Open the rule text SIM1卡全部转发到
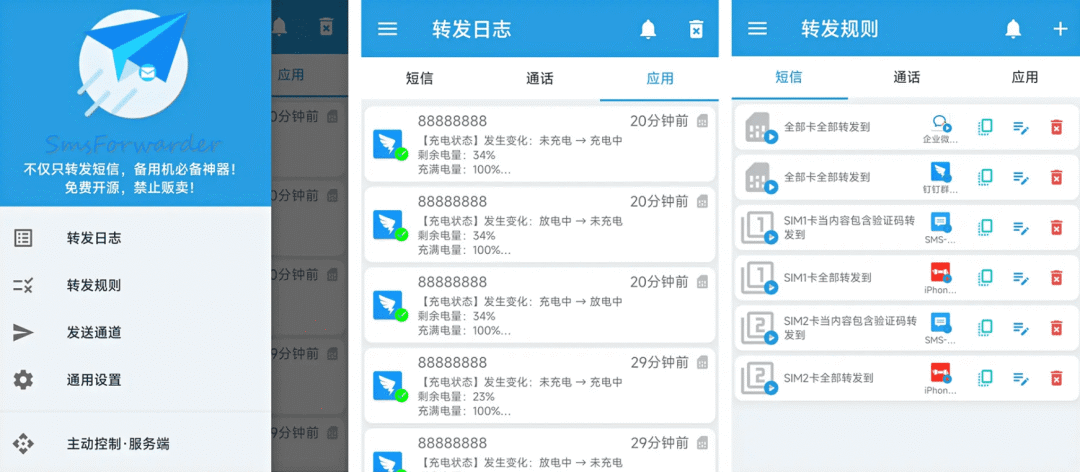The height and width of the screenshot is (472, 1080). pos(827,278)
